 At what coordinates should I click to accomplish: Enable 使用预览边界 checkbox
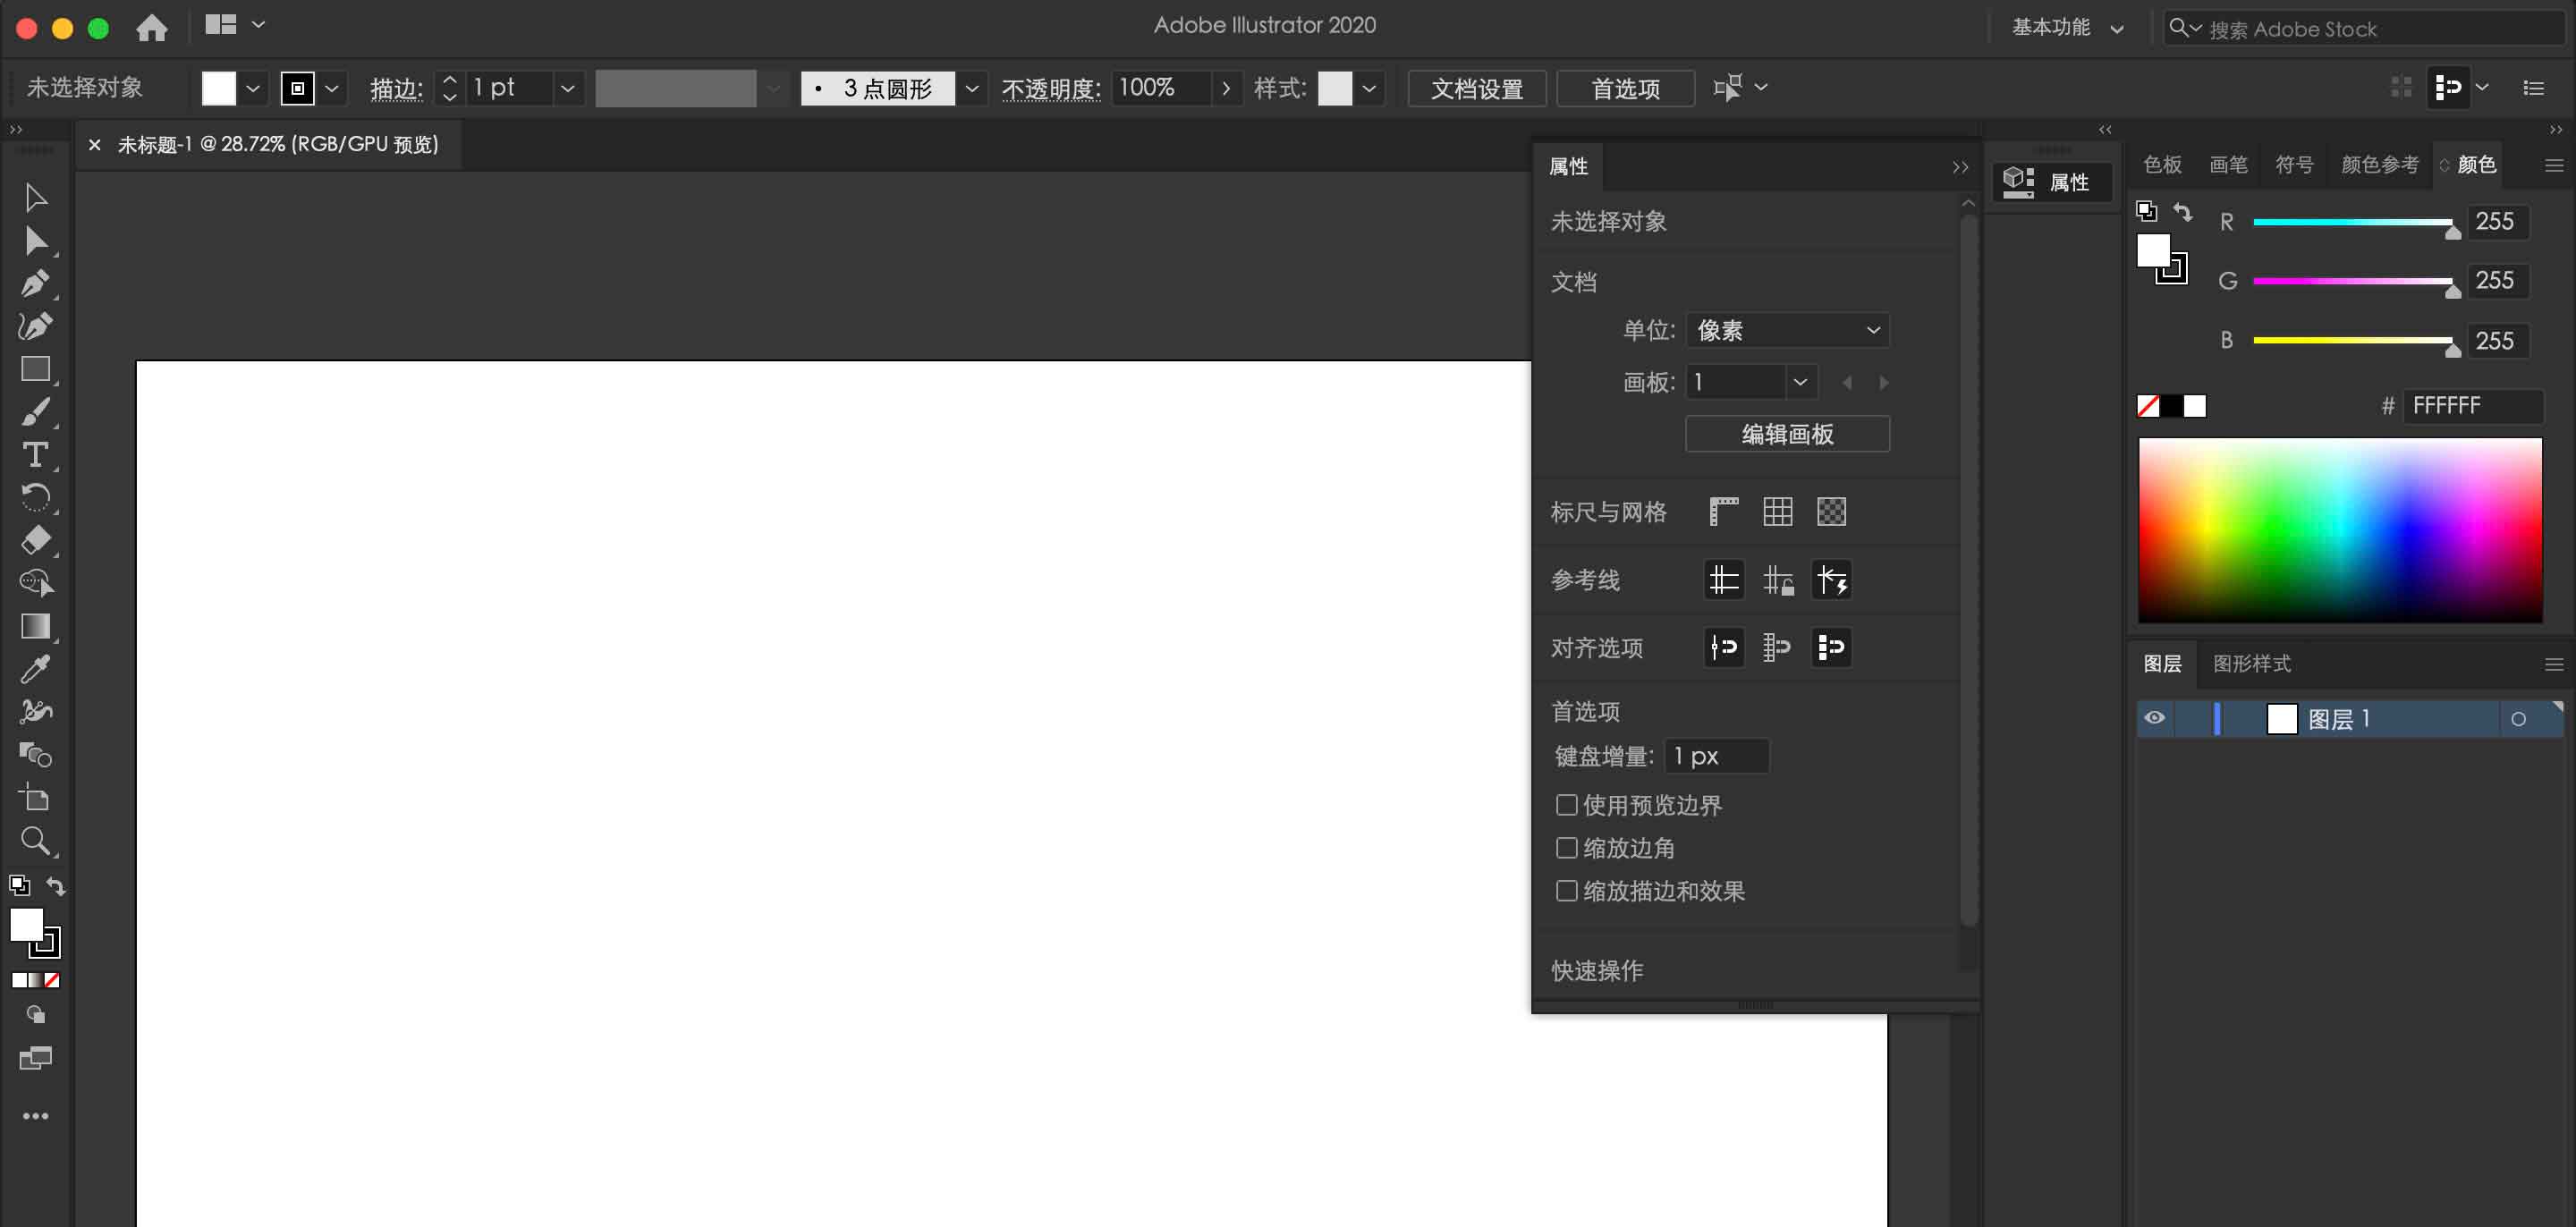[1566, 805]
